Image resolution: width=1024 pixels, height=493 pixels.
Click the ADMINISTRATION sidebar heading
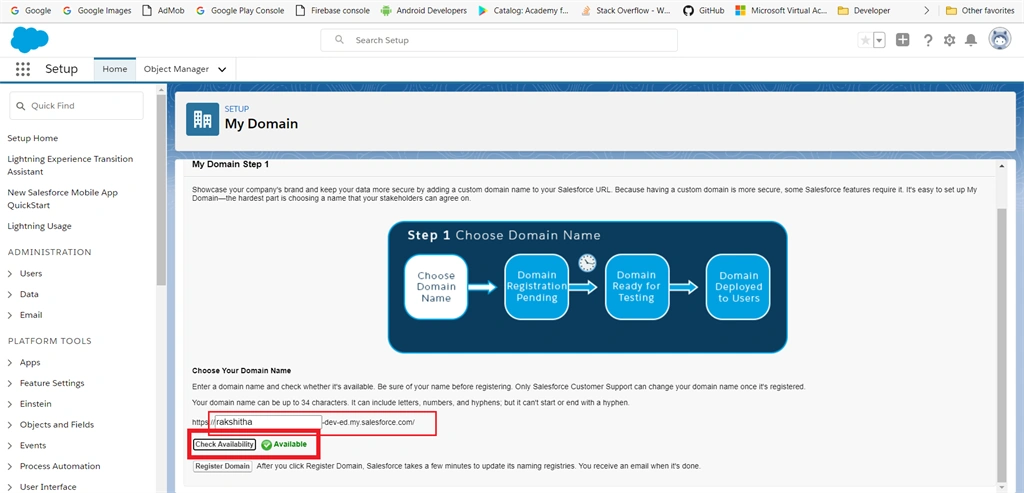pyautogui.click(x=50, y=252)
